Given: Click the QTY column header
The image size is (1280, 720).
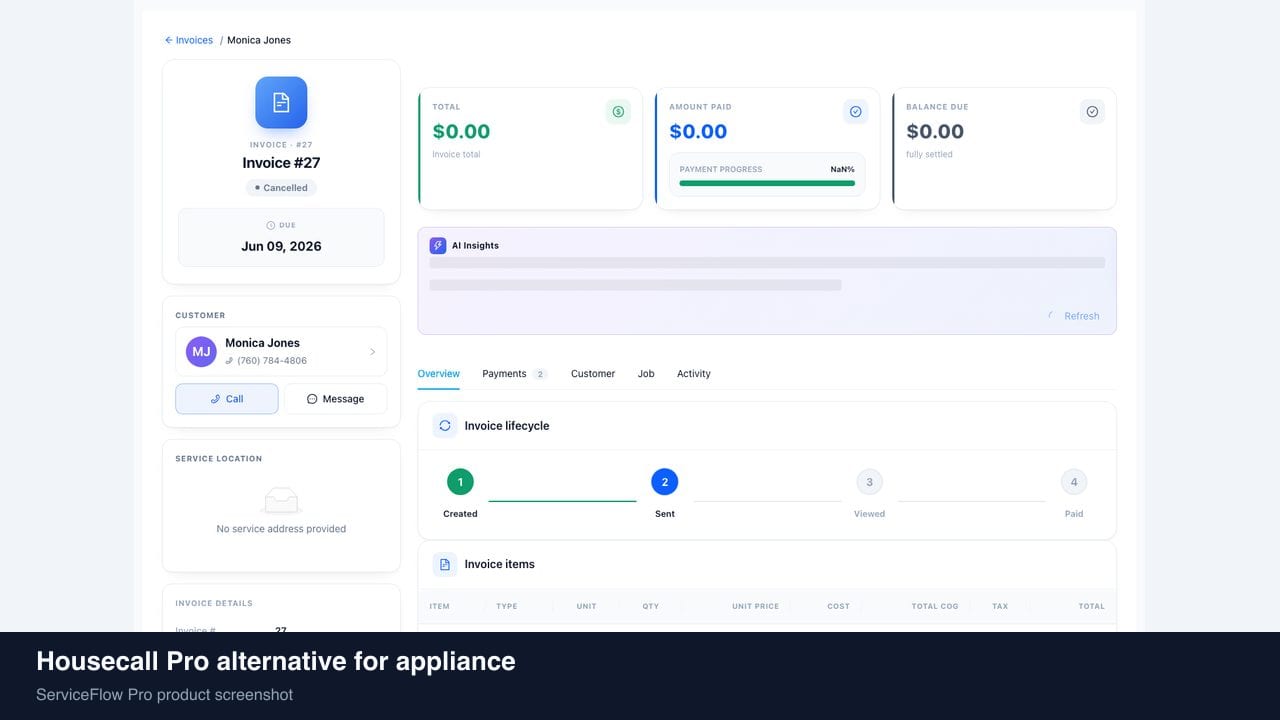Looking at the screenshot, I should 651,606.
